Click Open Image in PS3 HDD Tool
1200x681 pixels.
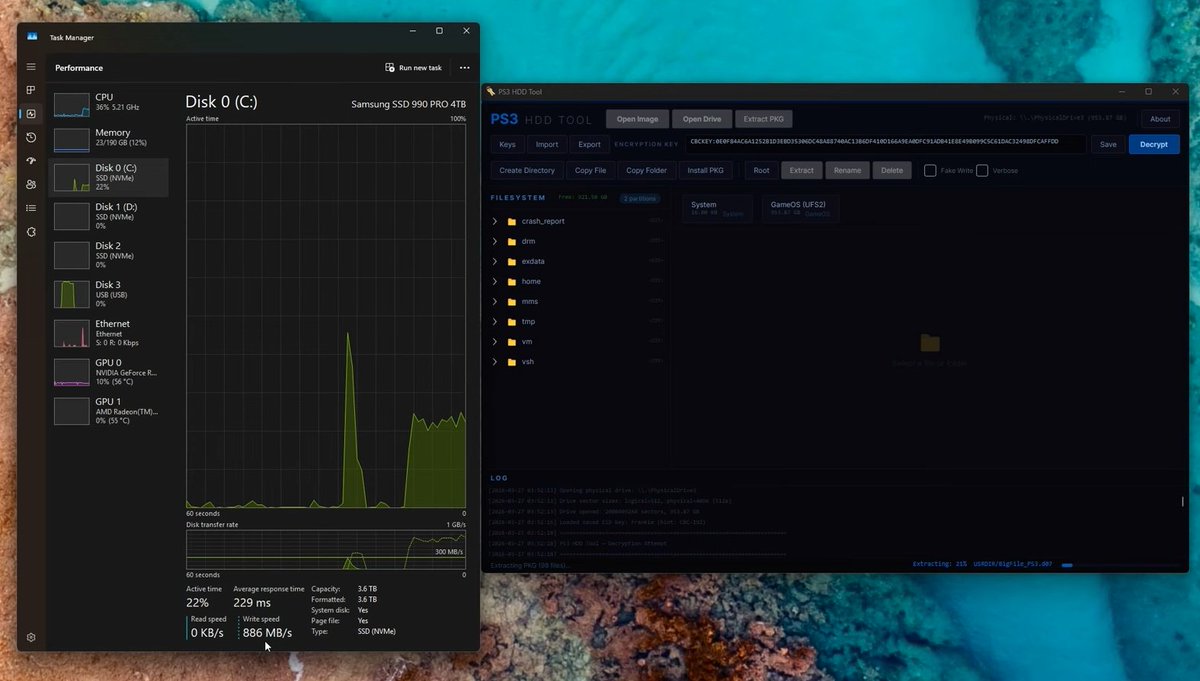tap(637, 119)
